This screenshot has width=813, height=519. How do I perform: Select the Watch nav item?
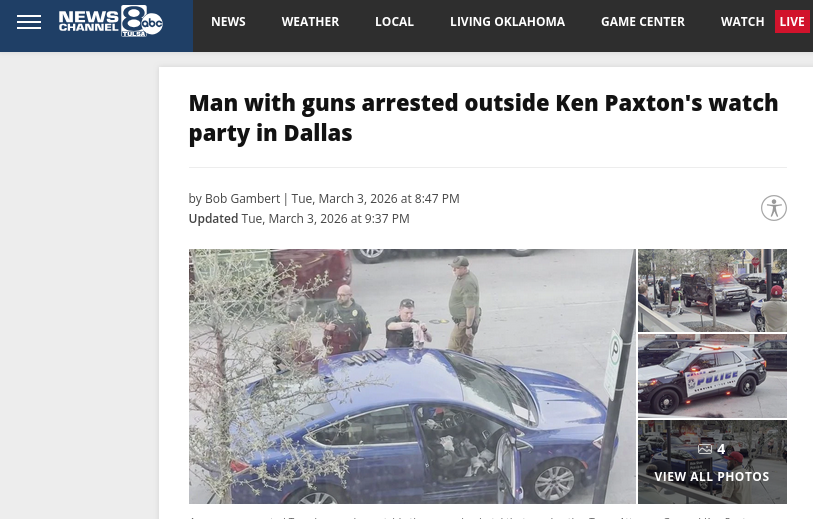pyautogui.click(x=742, y=22)
